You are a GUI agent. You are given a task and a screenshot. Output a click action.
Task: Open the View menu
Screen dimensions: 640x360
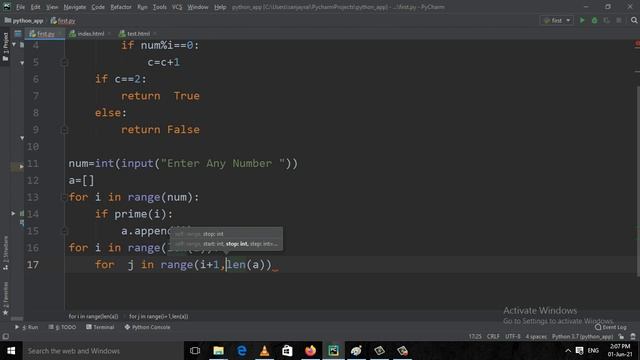point(52,7)
